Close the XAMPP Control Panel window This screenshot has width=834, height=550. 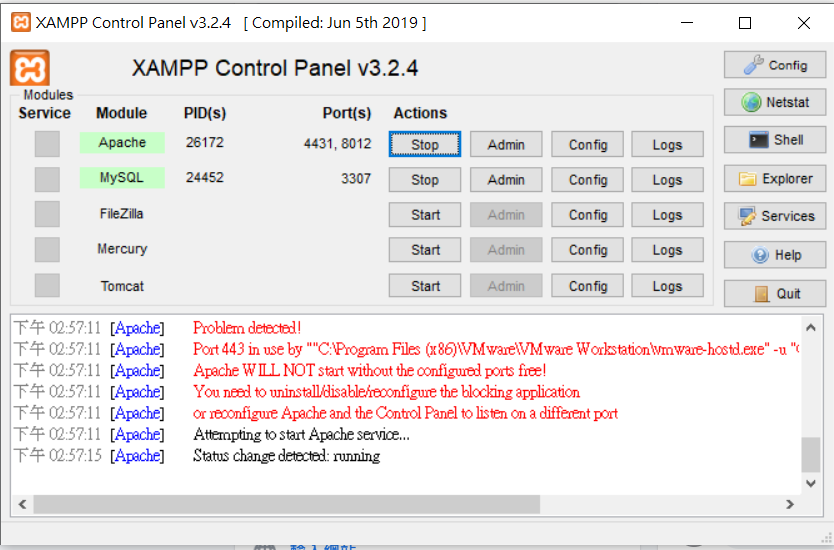point(804,23)
